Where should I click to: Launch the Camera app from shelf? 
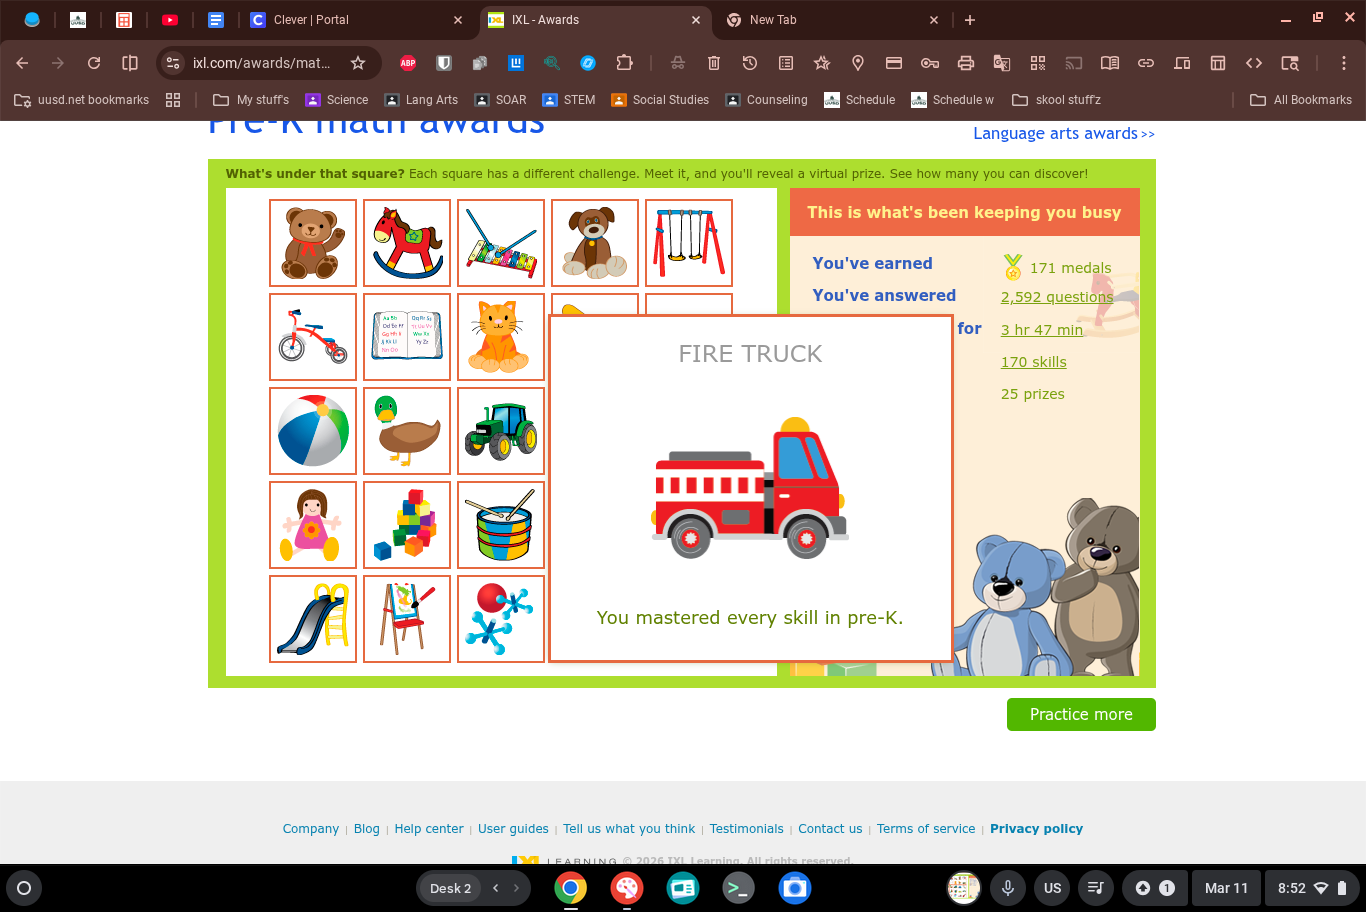pyautogui.click(x=795, y=888)
